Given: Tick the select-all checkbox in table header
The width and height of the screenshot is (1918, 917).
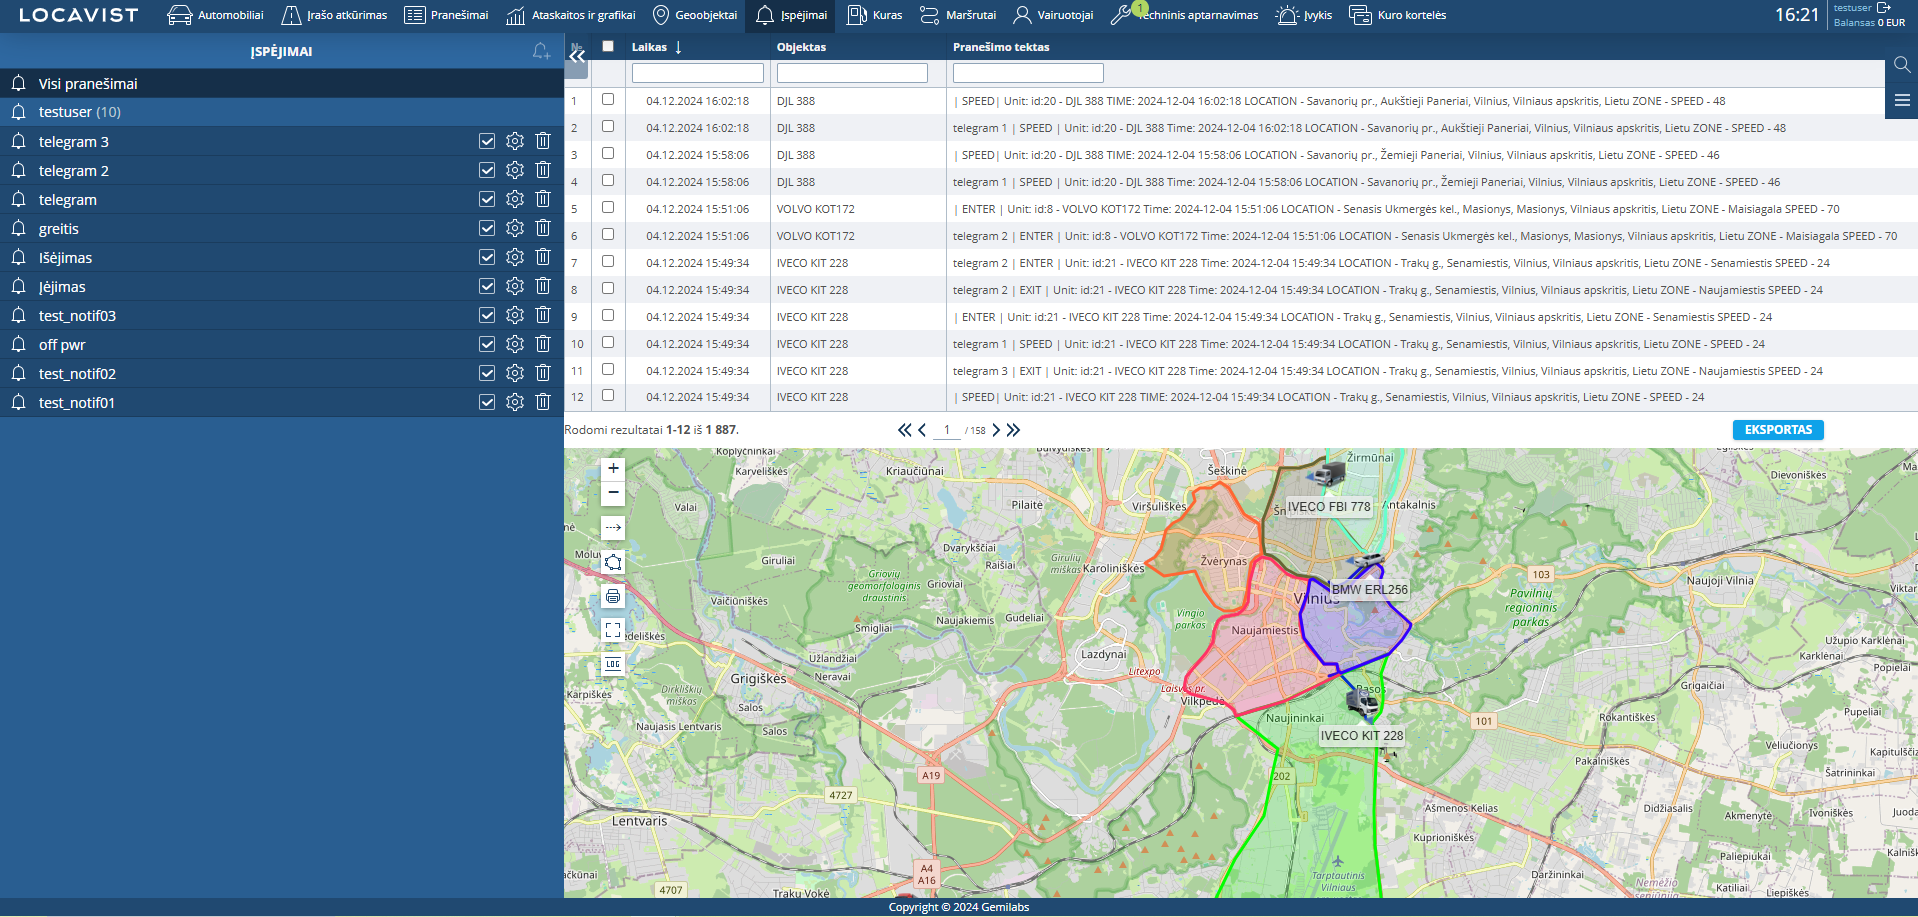Looking at the screenshot, I should (608, 46).
